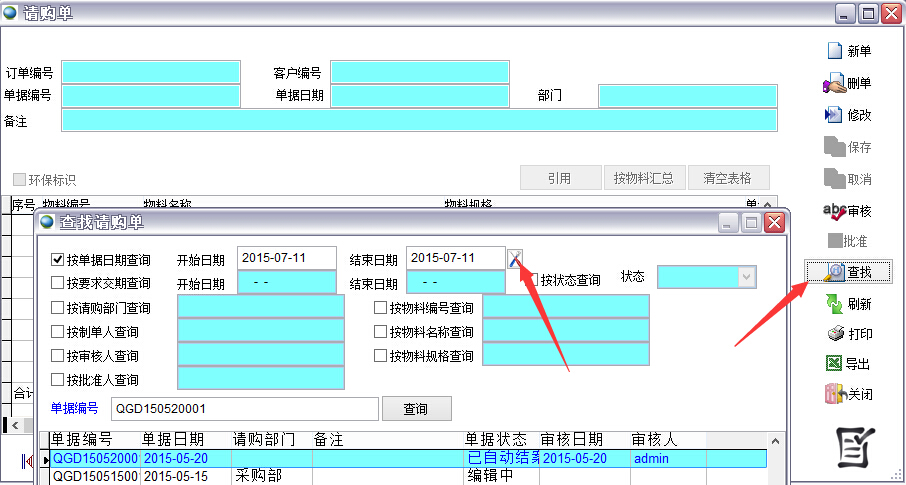Check the 按状态查询 option
Viewport: 906px width, 485px height.
click(533, 280)
